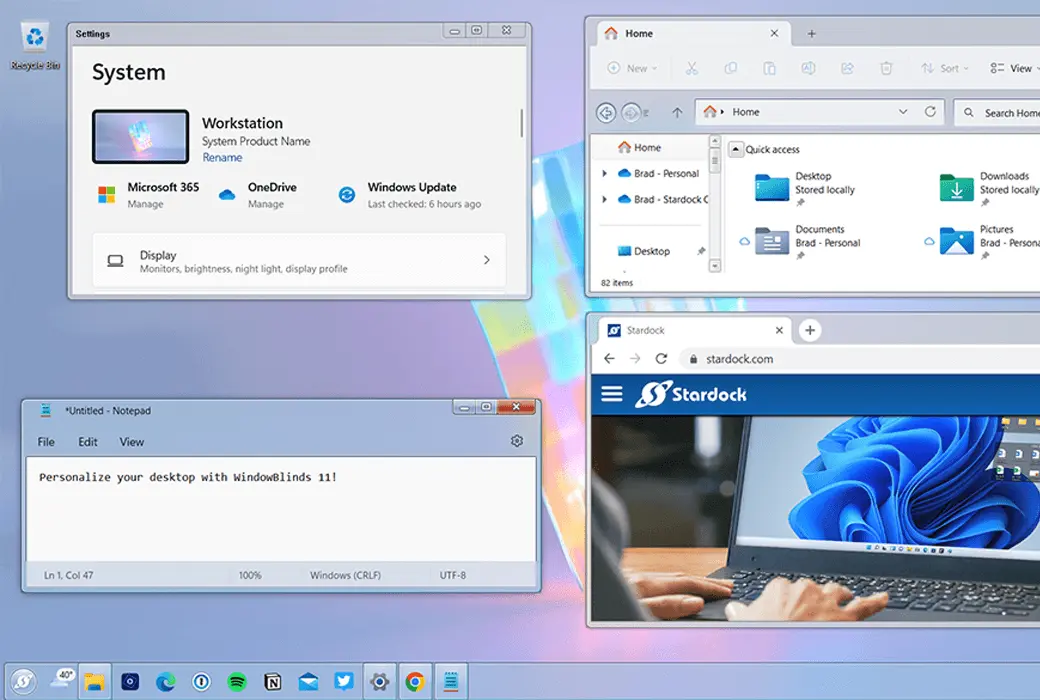Launch Spotify from the taskbar
1040x700 pixels.
coord(237,681)
